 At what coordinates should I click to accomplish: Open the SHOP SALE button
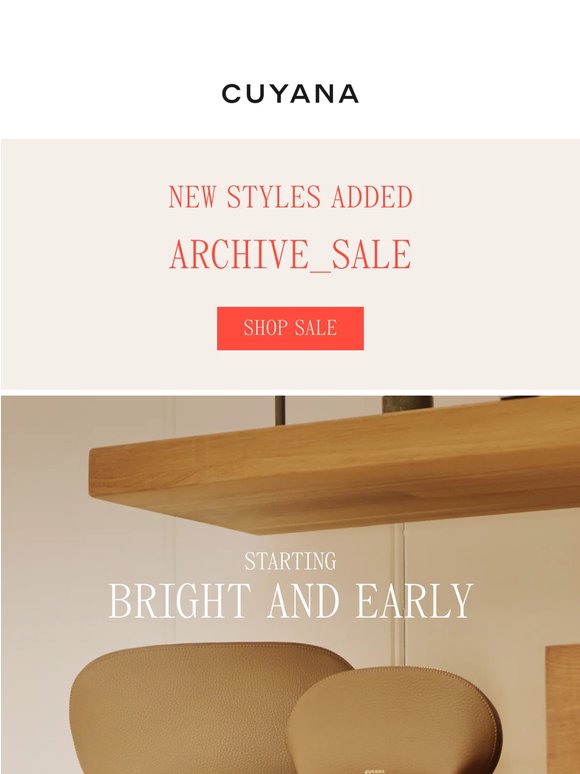(290, 328)
